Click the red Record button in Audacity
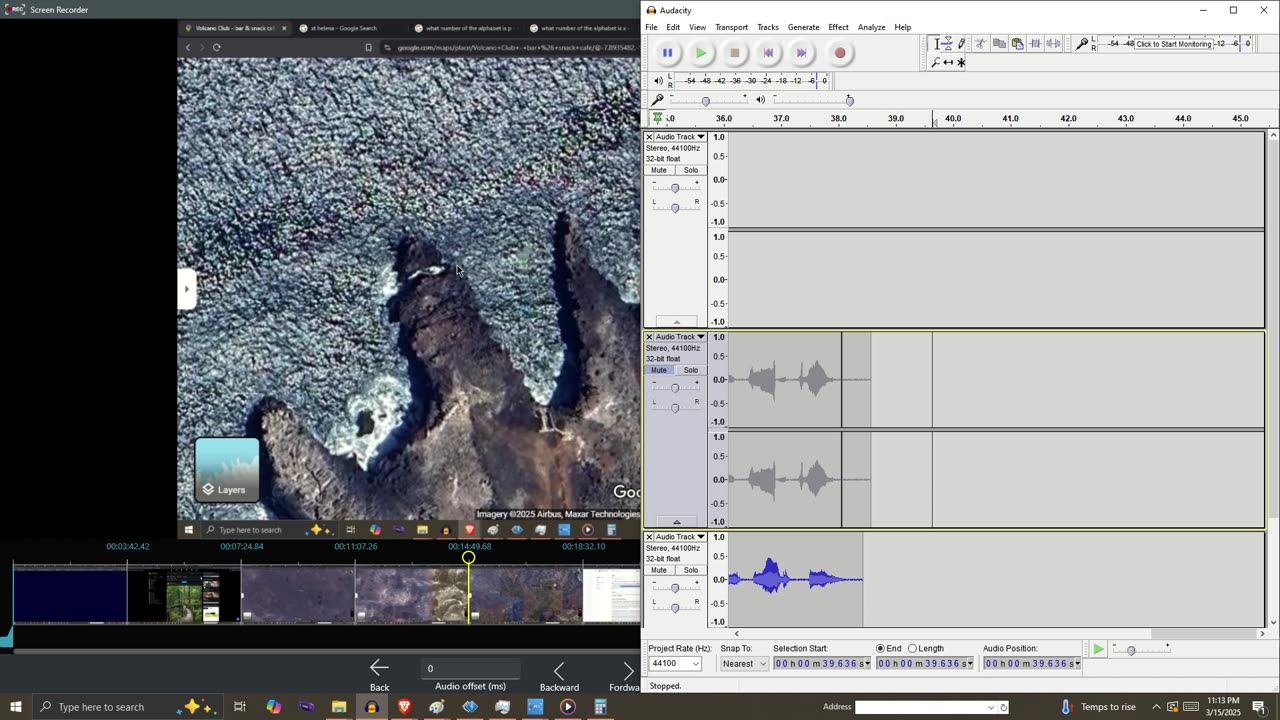 coord(840,53)
